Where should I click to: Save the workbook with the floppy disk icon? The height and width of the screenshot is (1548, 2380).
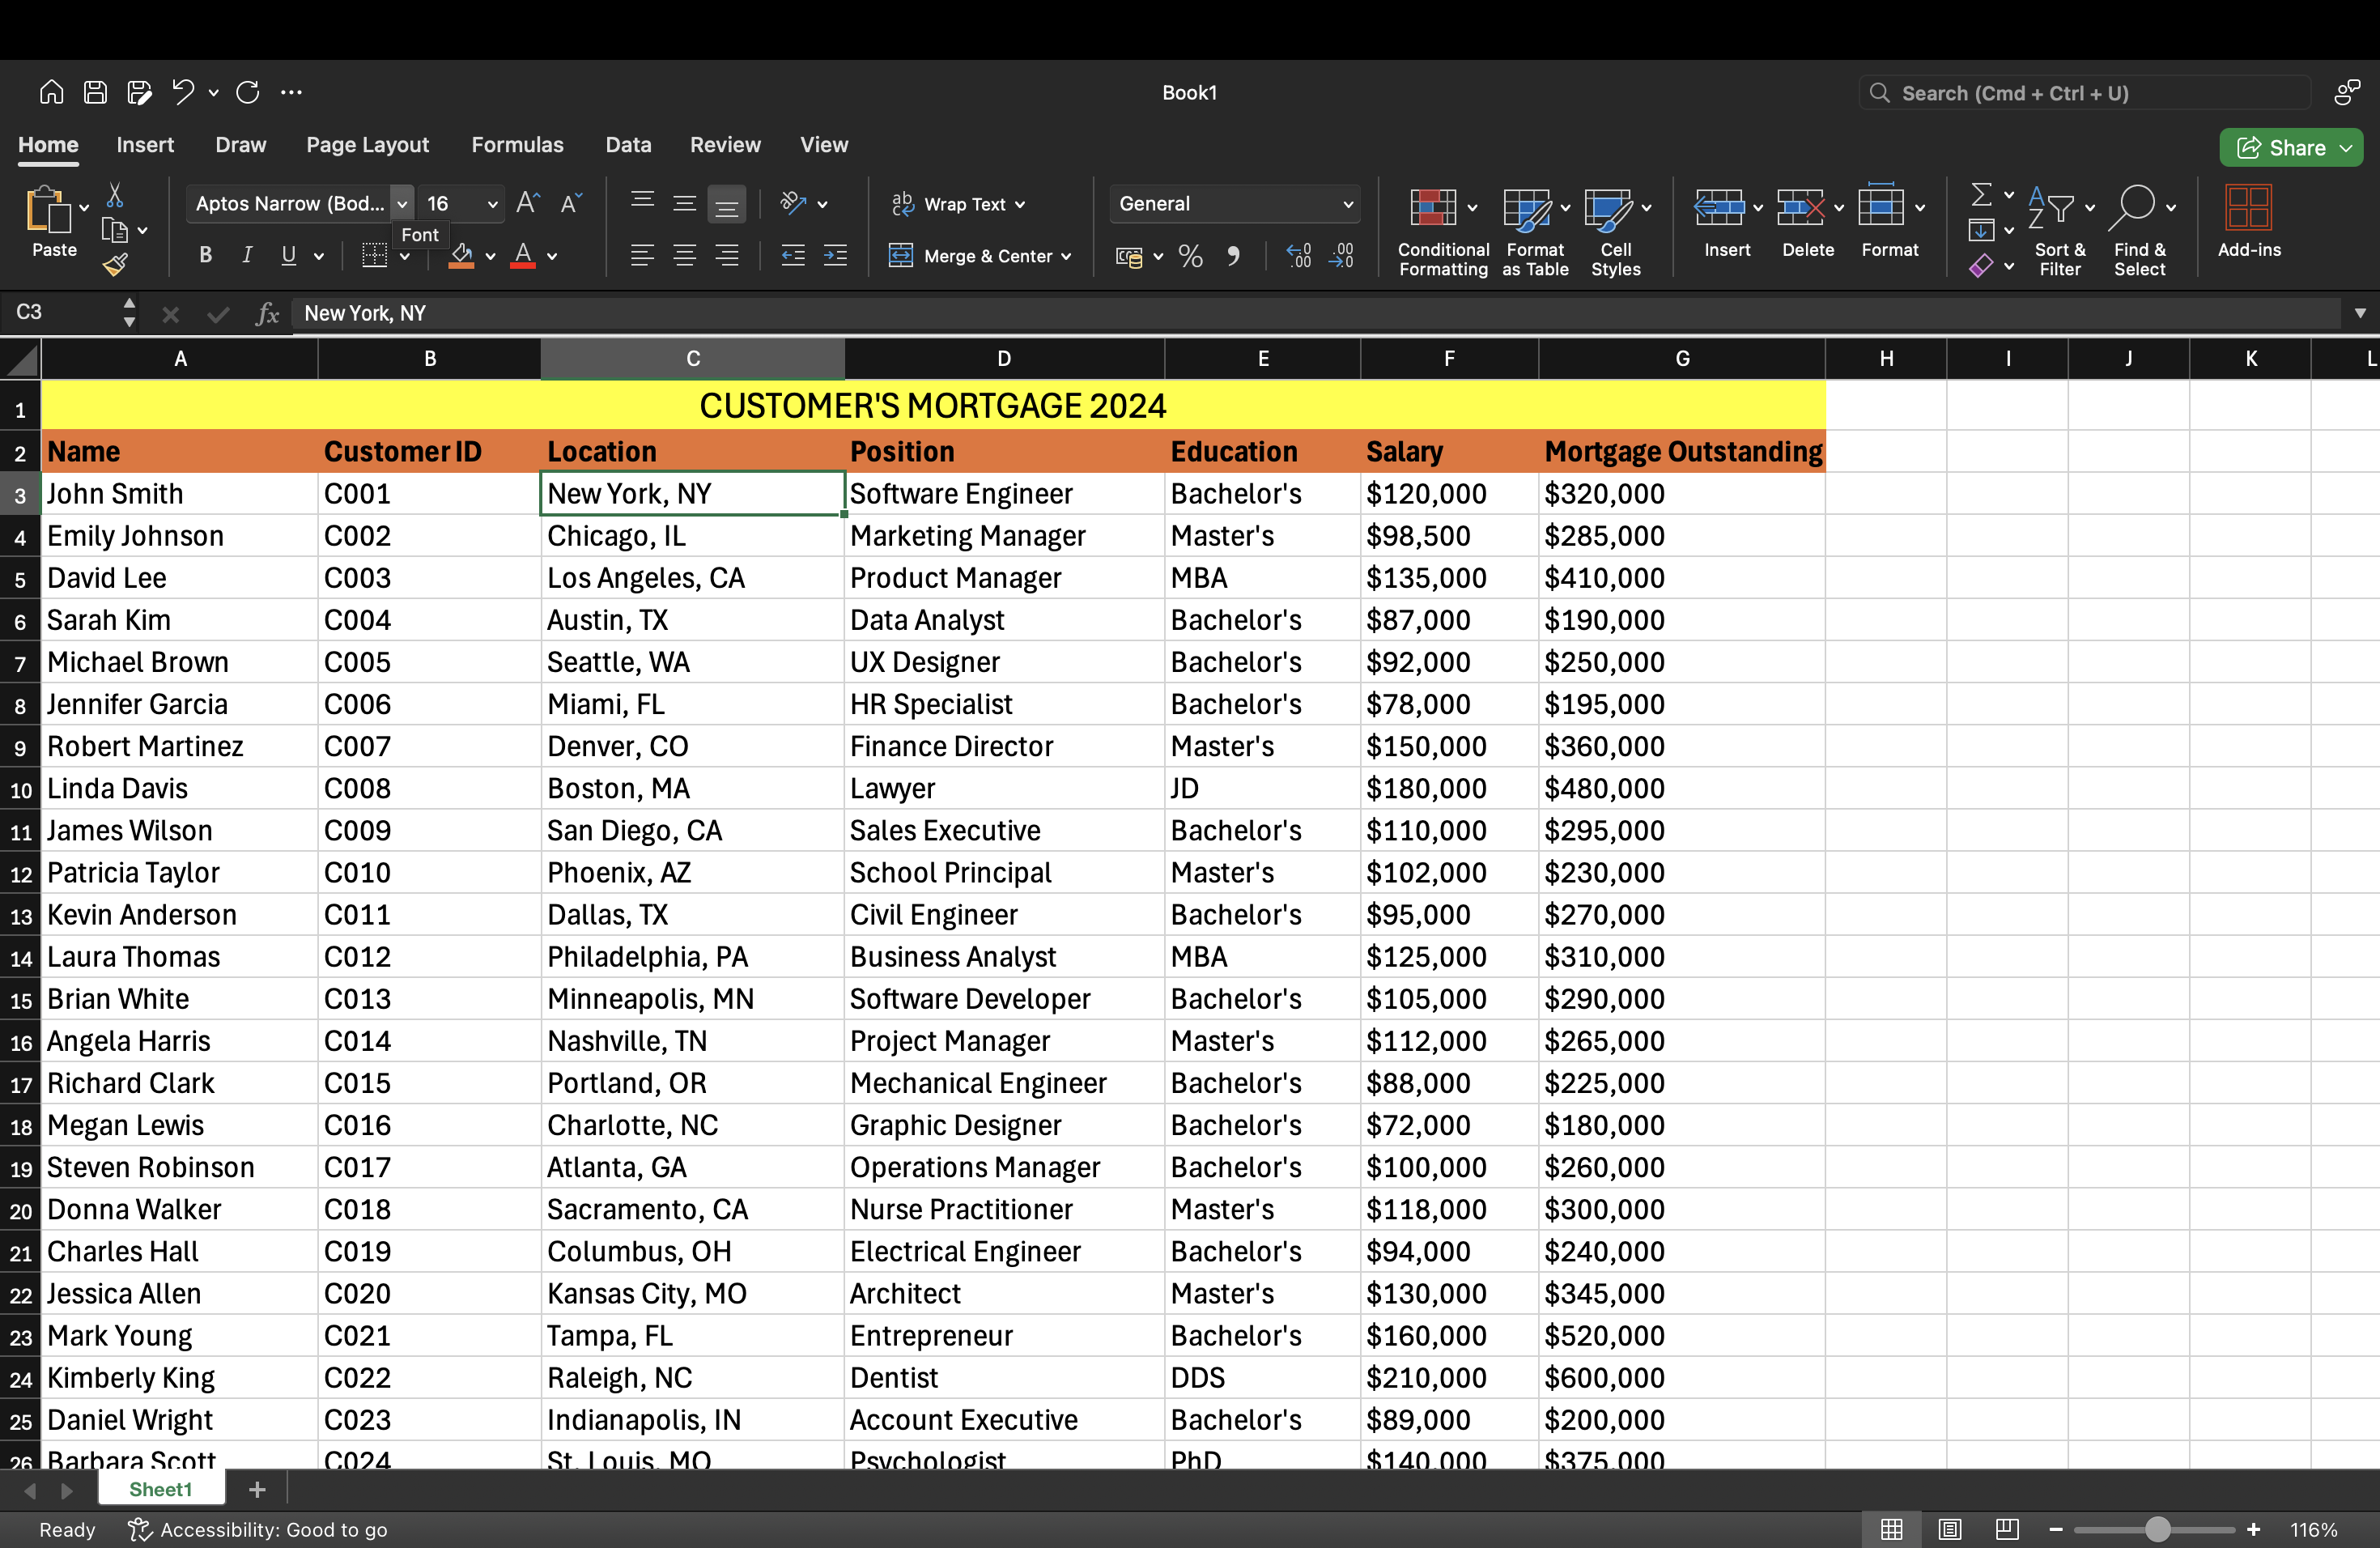click(x=95, y=92)
